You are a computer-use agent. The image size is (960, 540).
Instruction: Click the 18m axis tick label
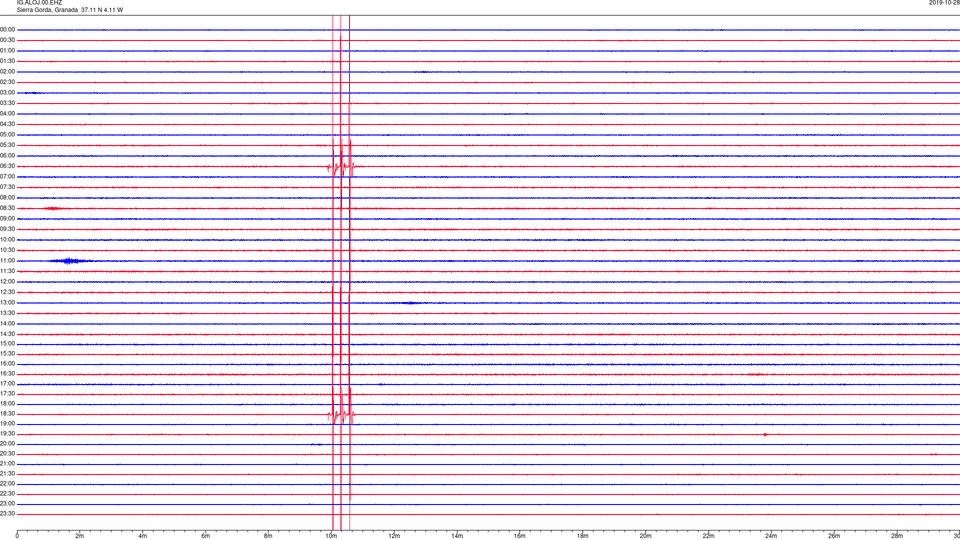582,536
